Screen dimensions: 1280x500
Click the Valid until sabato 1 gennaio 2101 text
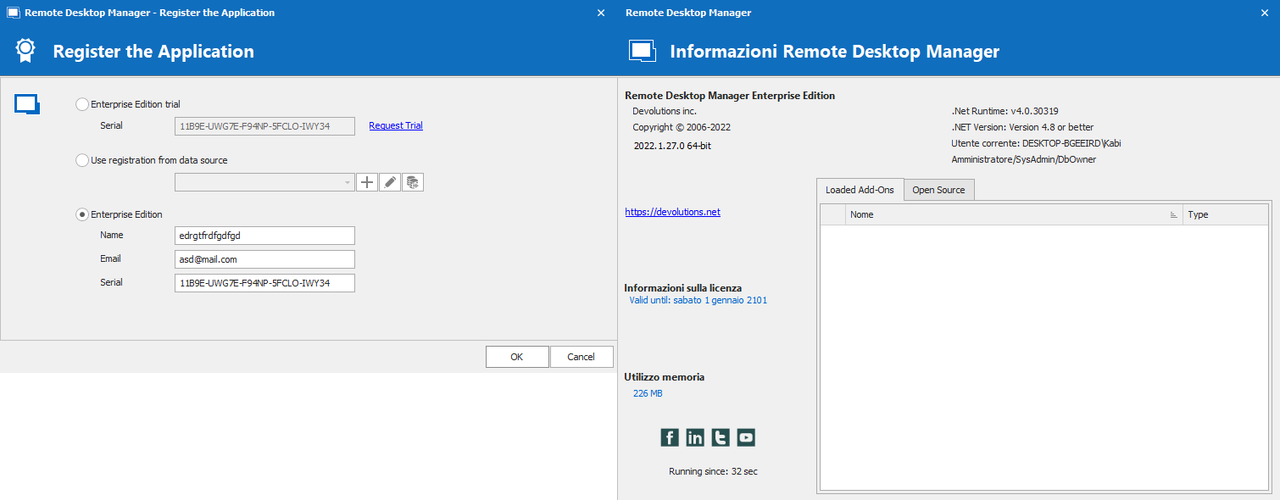click(698, 300)
